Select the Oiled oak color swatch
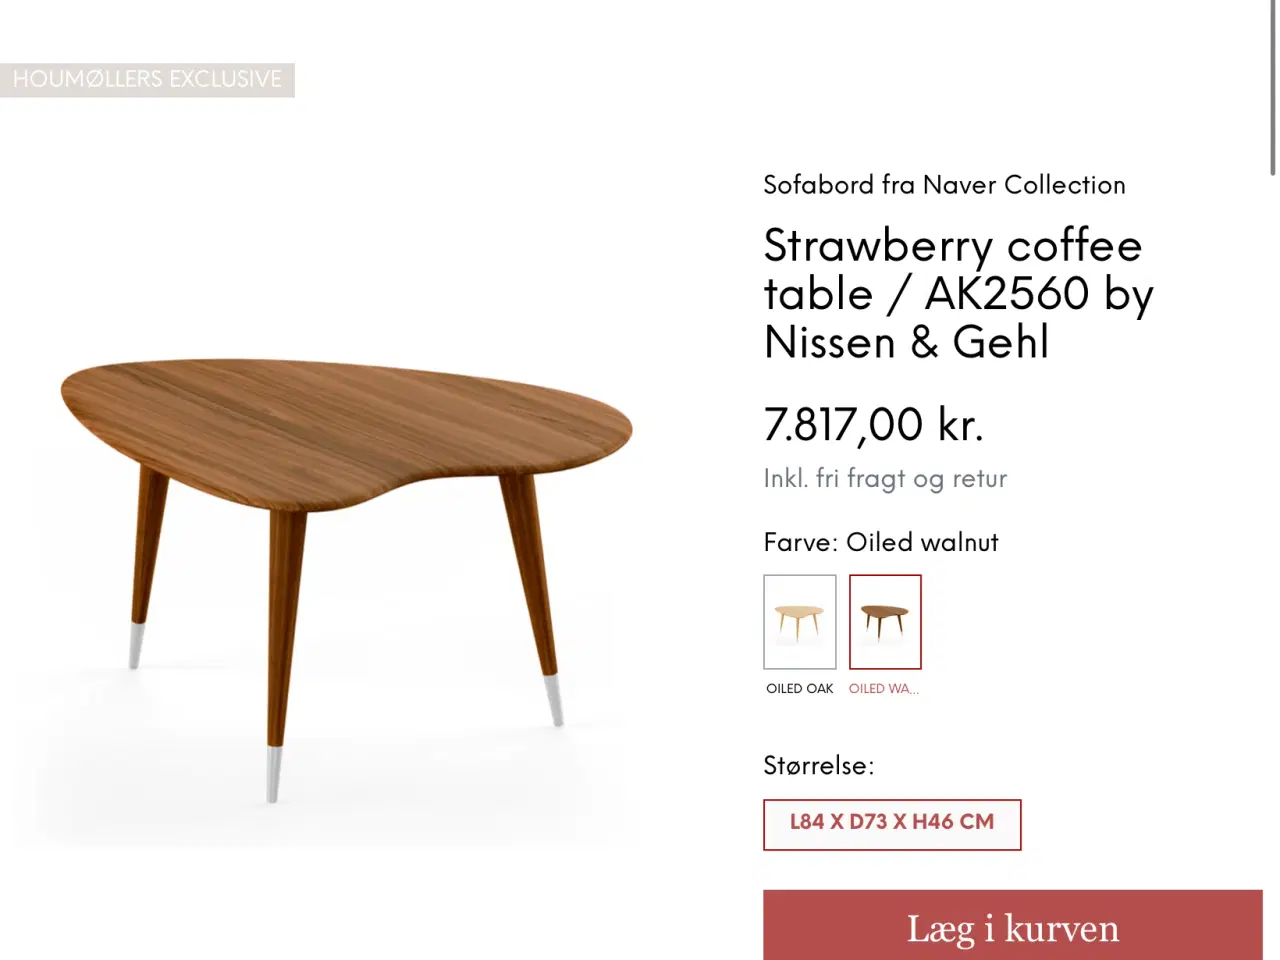1280x960 pixels. click(799, 621)
